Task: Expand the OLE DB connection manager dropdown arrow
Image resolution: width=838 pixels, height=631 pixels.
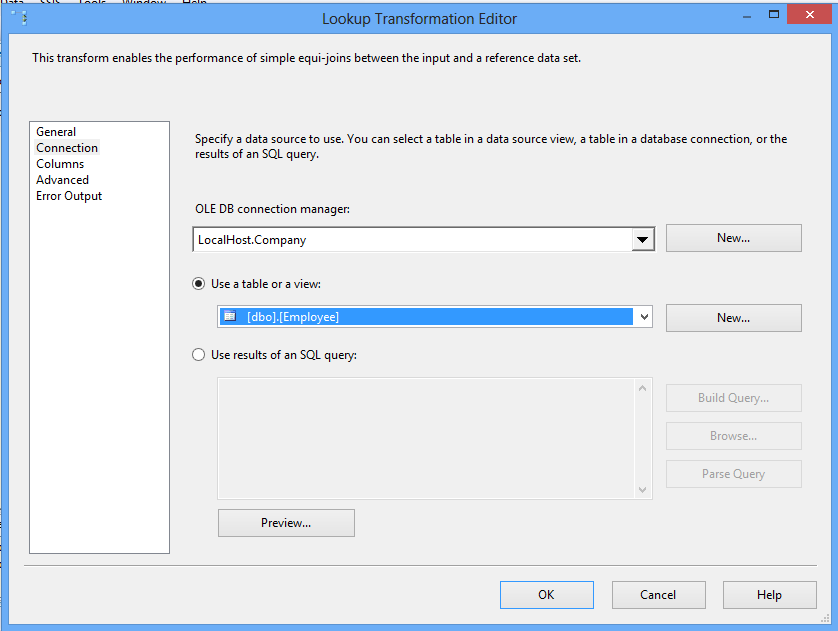Action: pos(642,239)
